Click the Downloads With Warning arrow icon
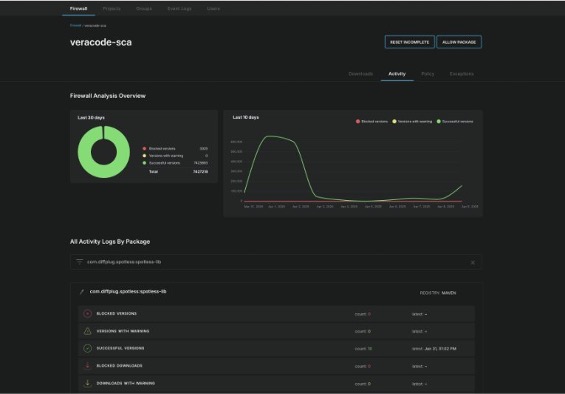The height and width of the screenshot is (394, 565). 88,383
